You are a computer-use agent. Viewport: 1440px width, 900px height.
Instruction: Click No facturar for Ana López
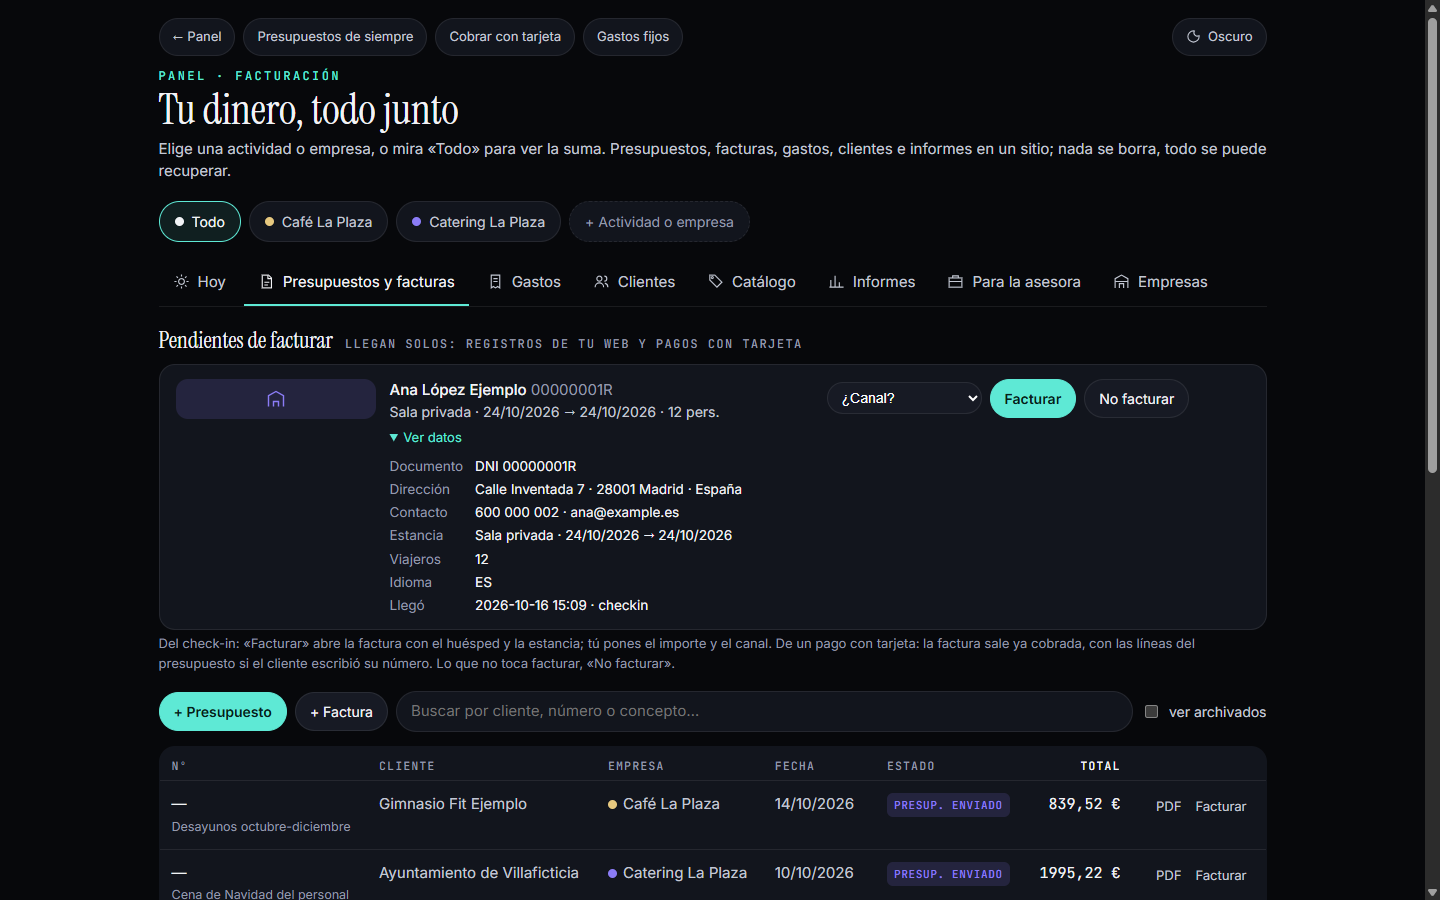coord(1136,399)
